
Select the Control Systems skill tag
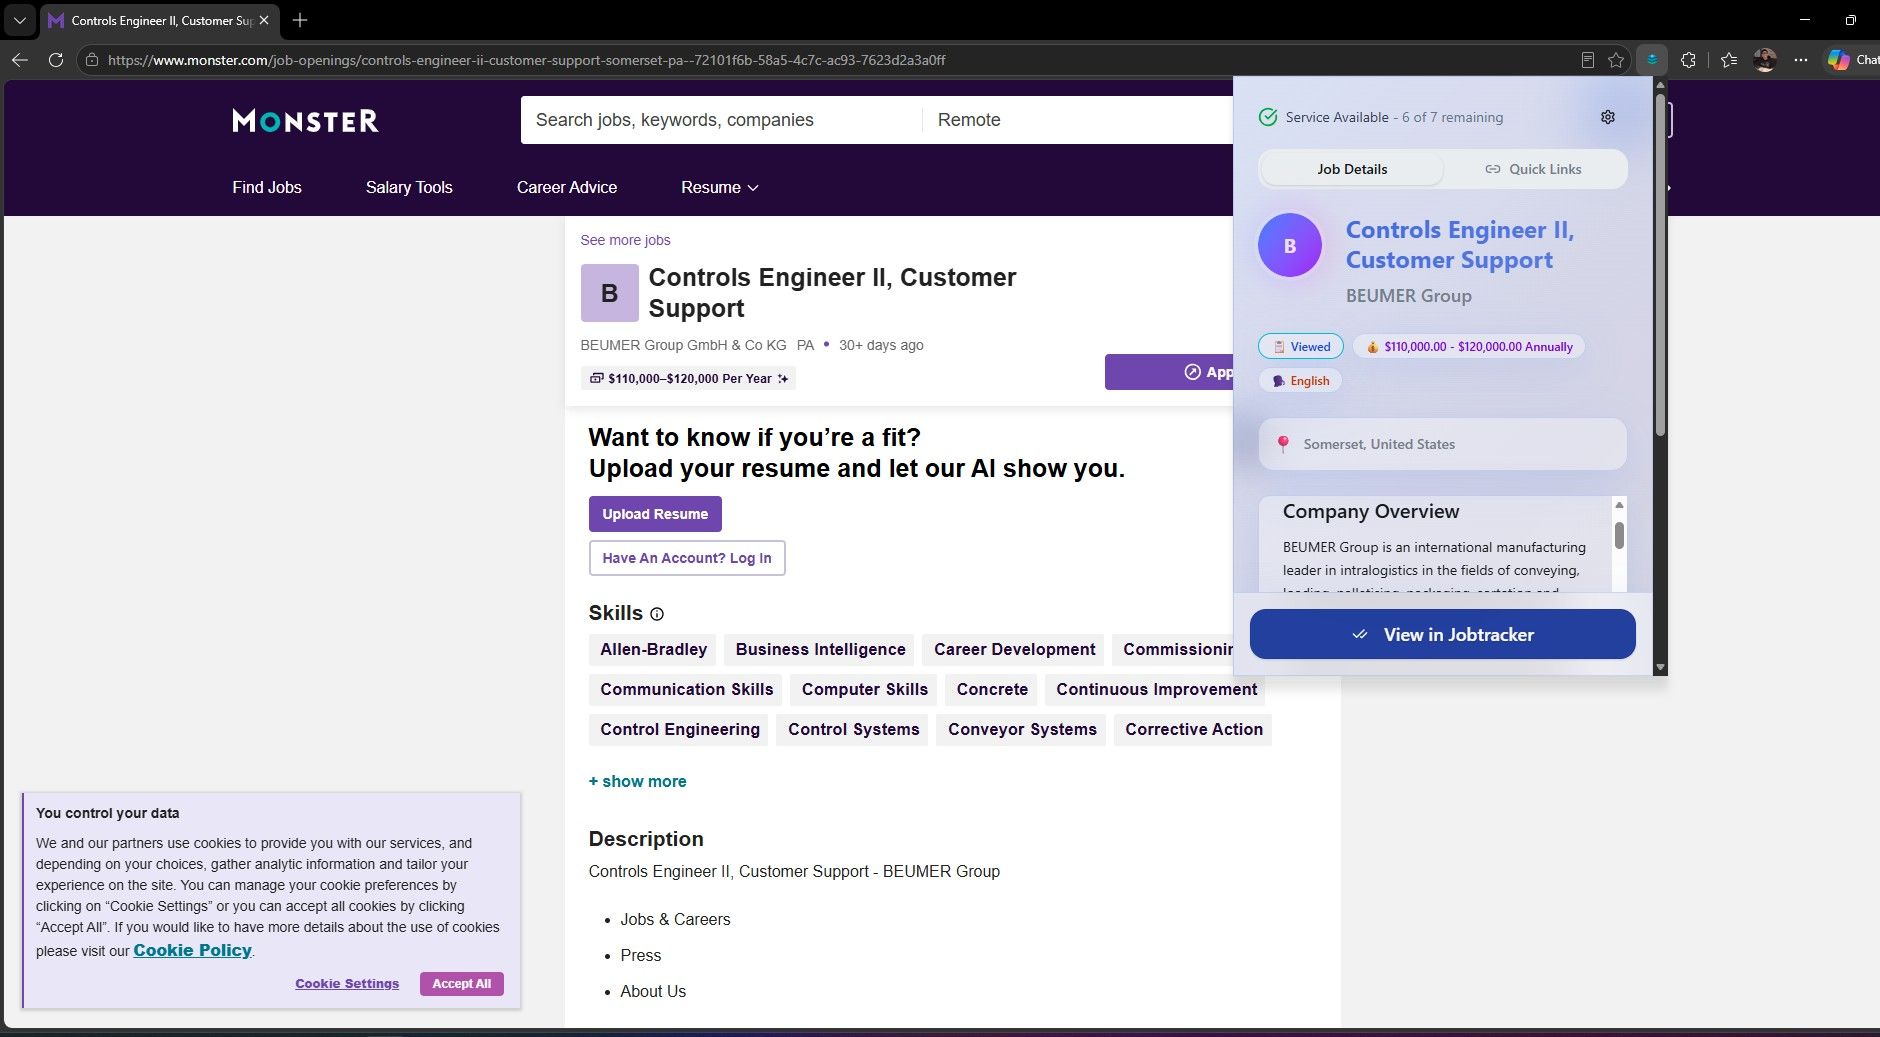(853, 729)
